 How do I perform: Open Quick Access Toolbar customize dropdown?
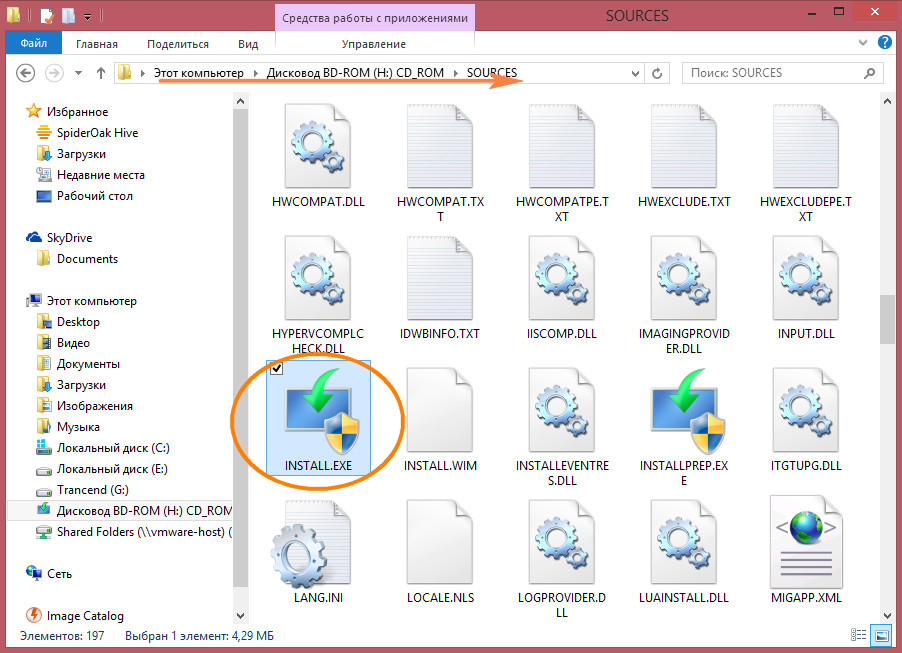click(87, 17)
